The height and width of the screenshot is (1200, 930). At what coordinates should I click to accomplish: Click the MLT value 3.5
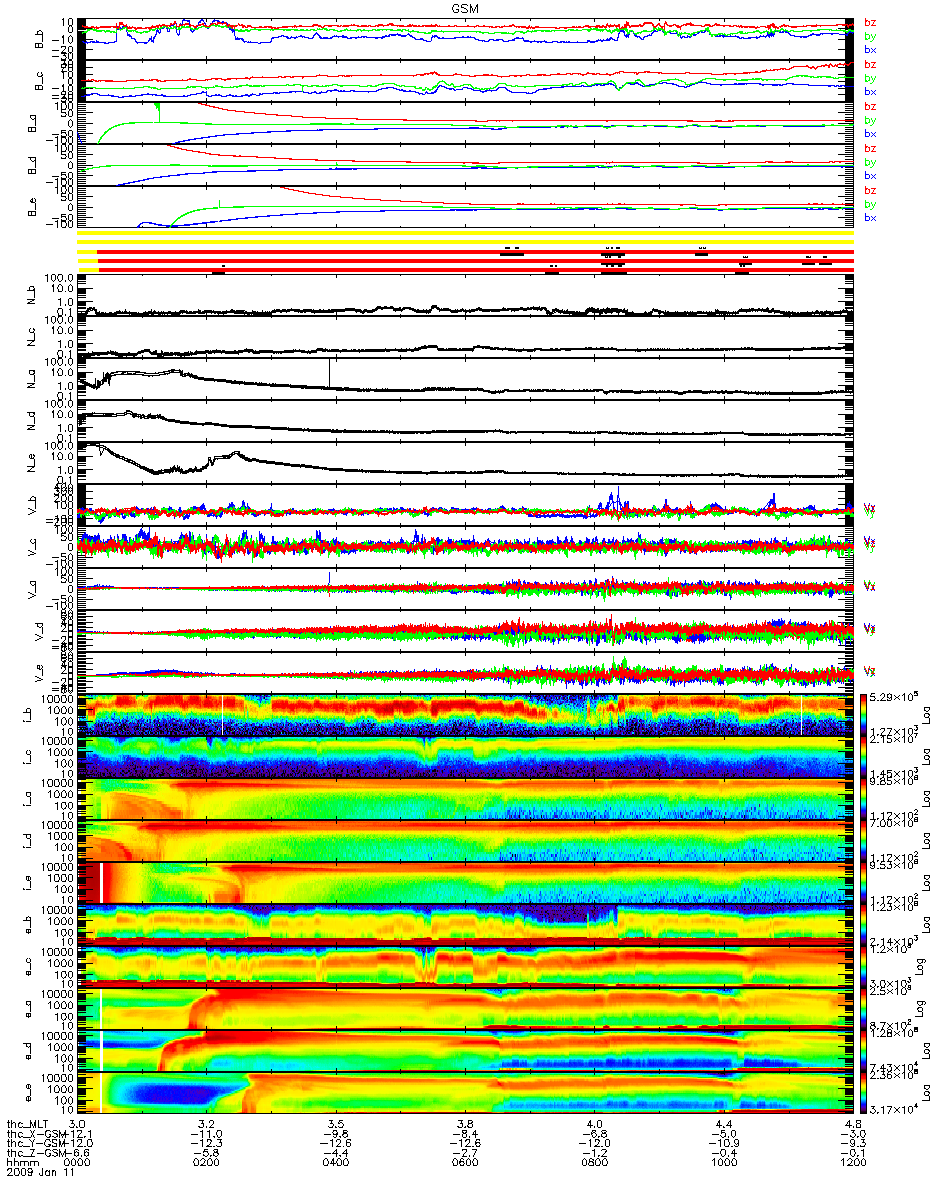(336, 1125)
